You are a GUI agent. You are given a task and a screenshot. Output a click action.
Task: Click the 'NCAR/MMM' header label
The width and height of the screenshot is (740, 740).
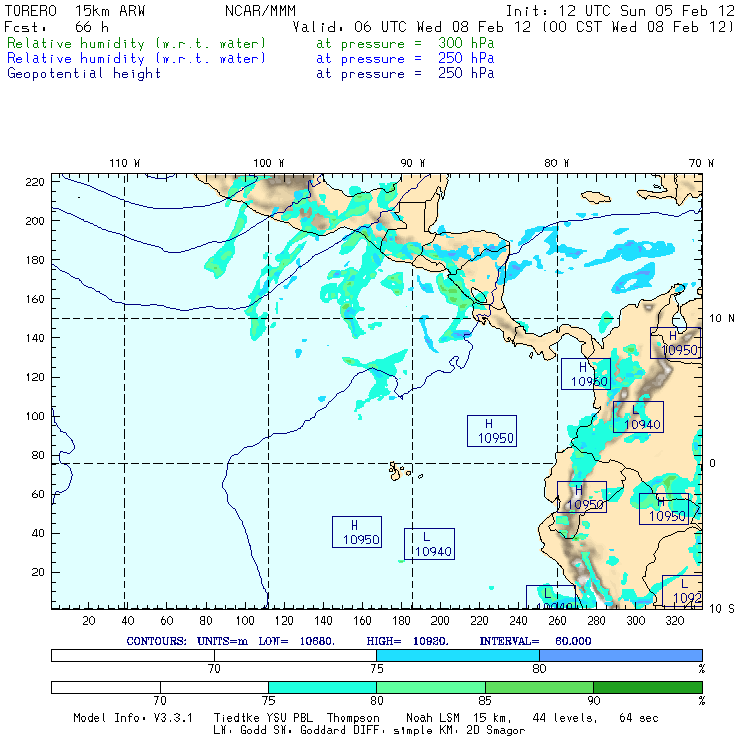(260, 11)
